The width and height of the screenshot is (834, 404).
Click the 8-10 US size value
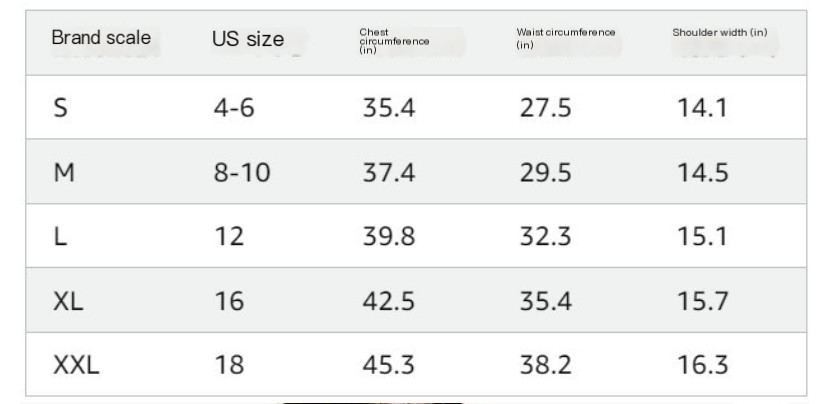242,173
